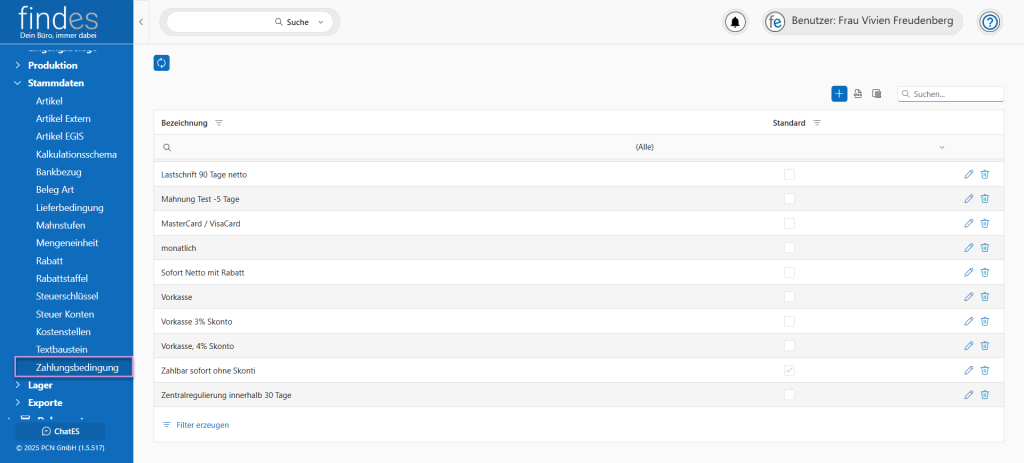
Task: Click the Filter erzeugen link
Action: (x=202, y=425)
